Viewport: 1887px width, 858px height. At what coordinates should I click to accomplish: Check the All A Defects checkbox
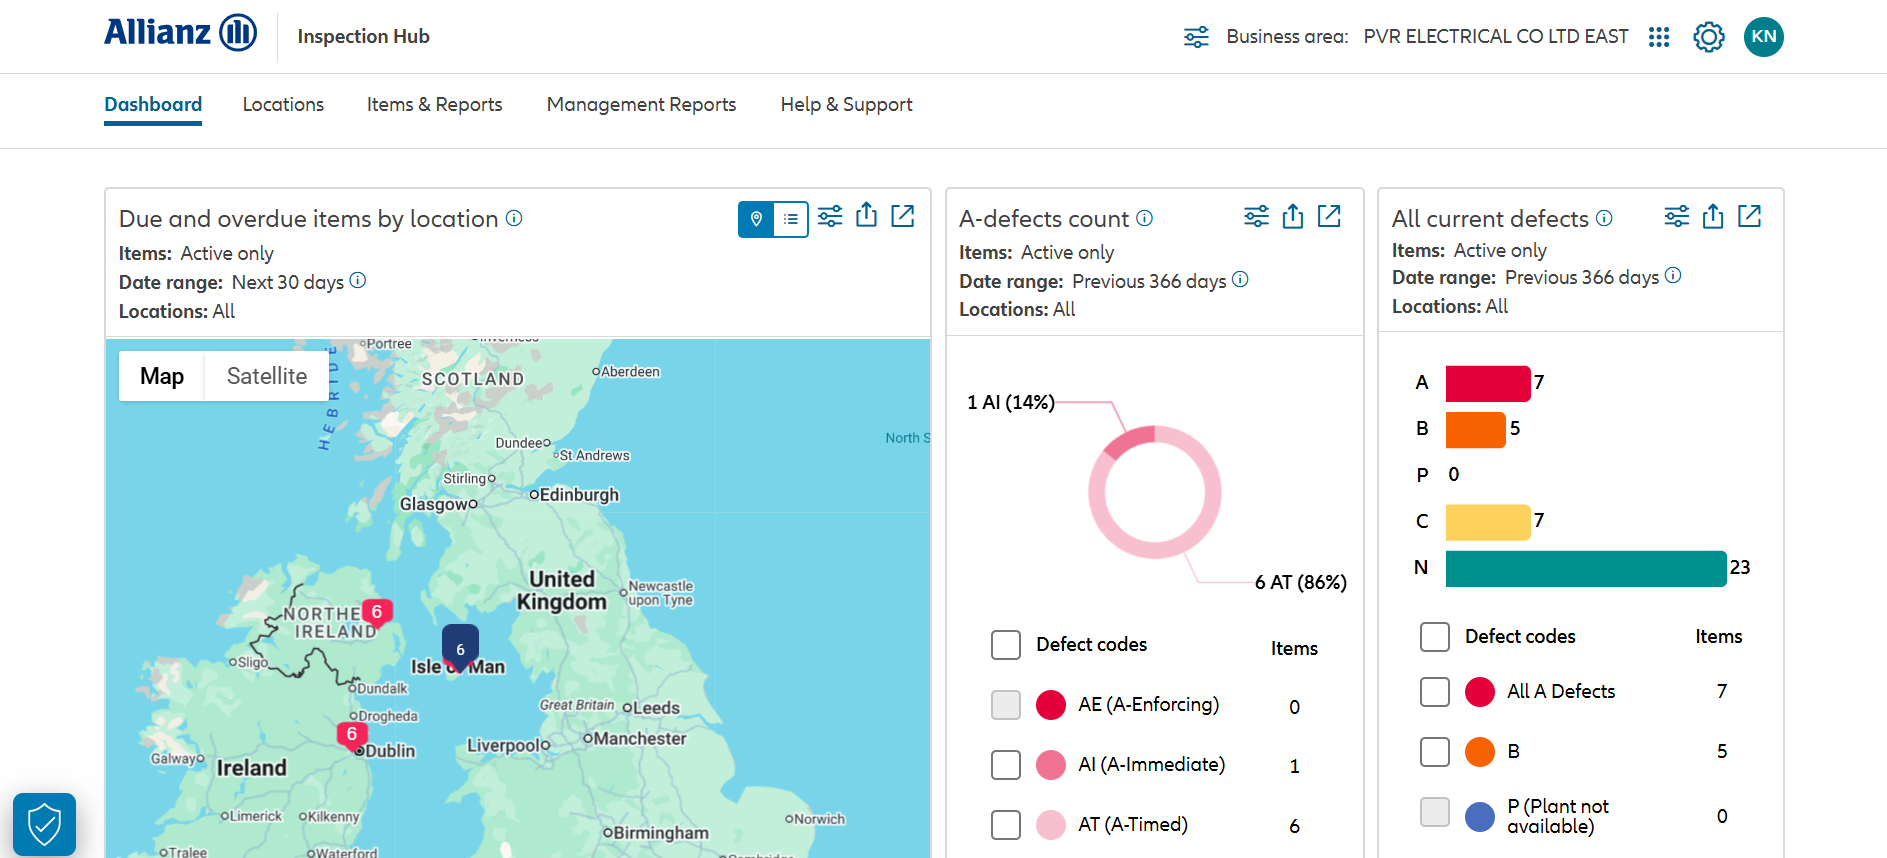pos(1434,692)
